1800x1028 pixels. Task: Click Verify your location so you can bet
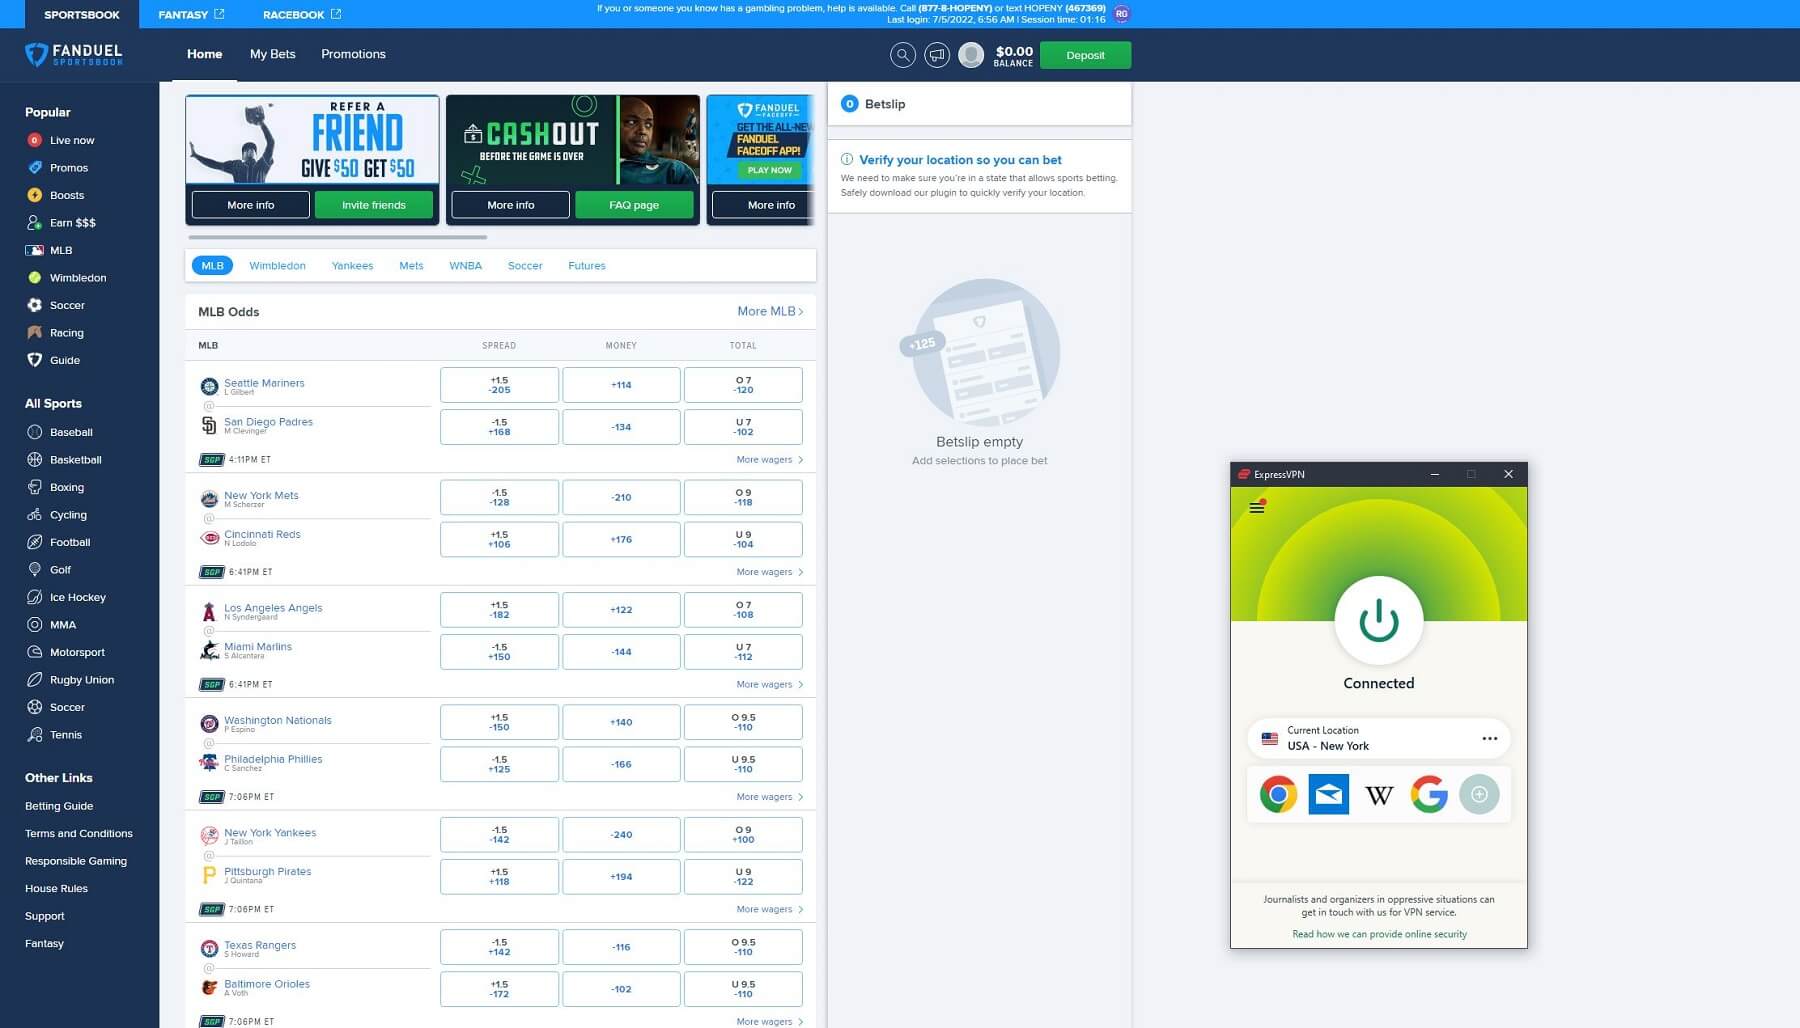click(960, 160)
